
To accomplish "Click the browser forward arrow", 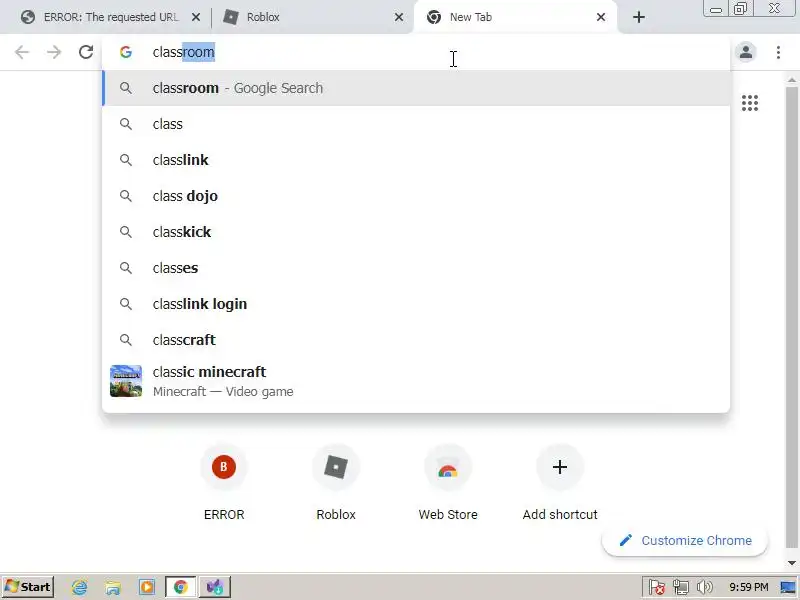I will click(54, 52).
